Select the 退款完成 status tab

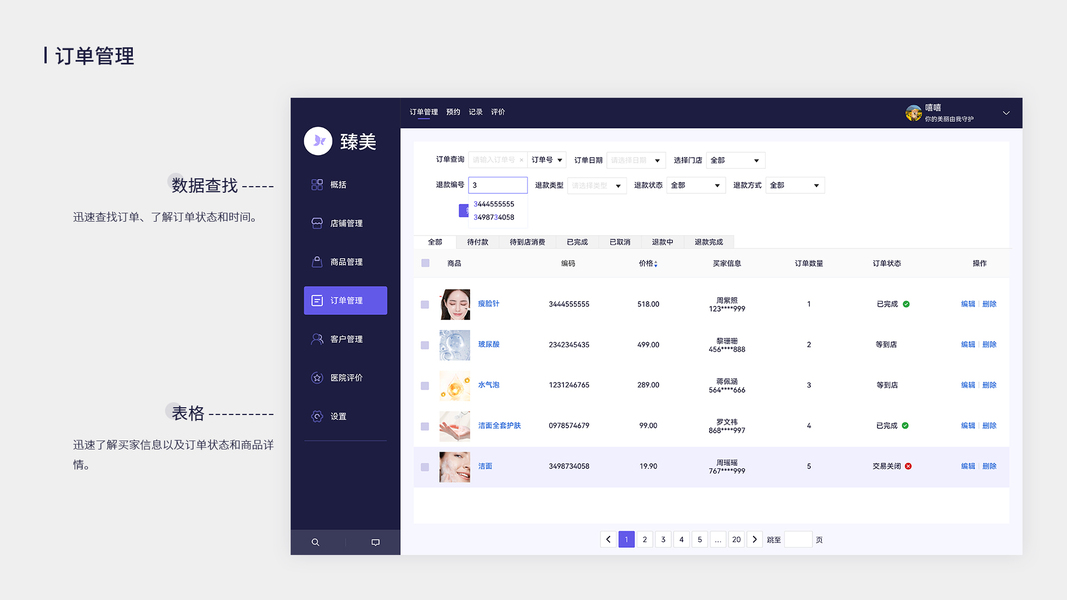pyautogui.click(x=708, y=242)
